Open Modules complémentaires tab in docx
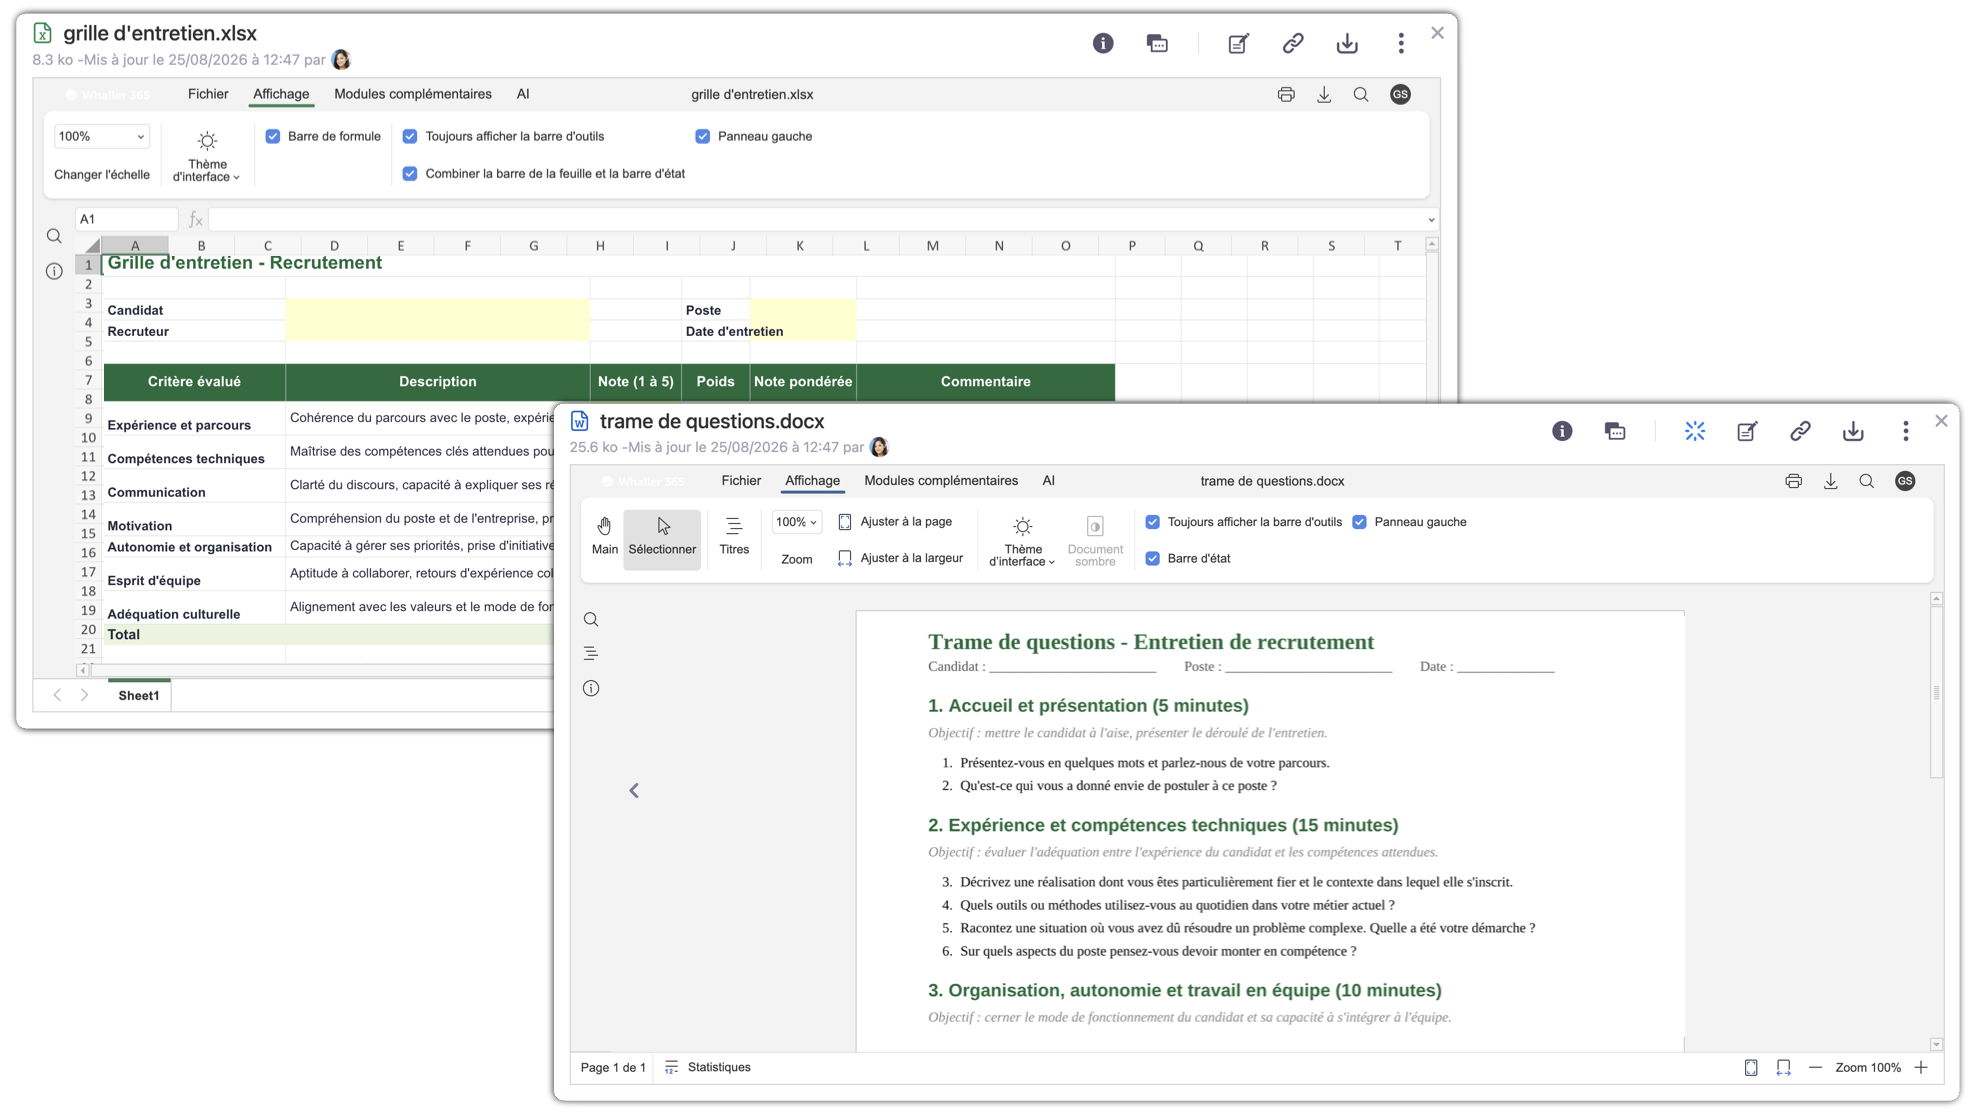The image size is (1972, 1116). (x=941, y=481)
